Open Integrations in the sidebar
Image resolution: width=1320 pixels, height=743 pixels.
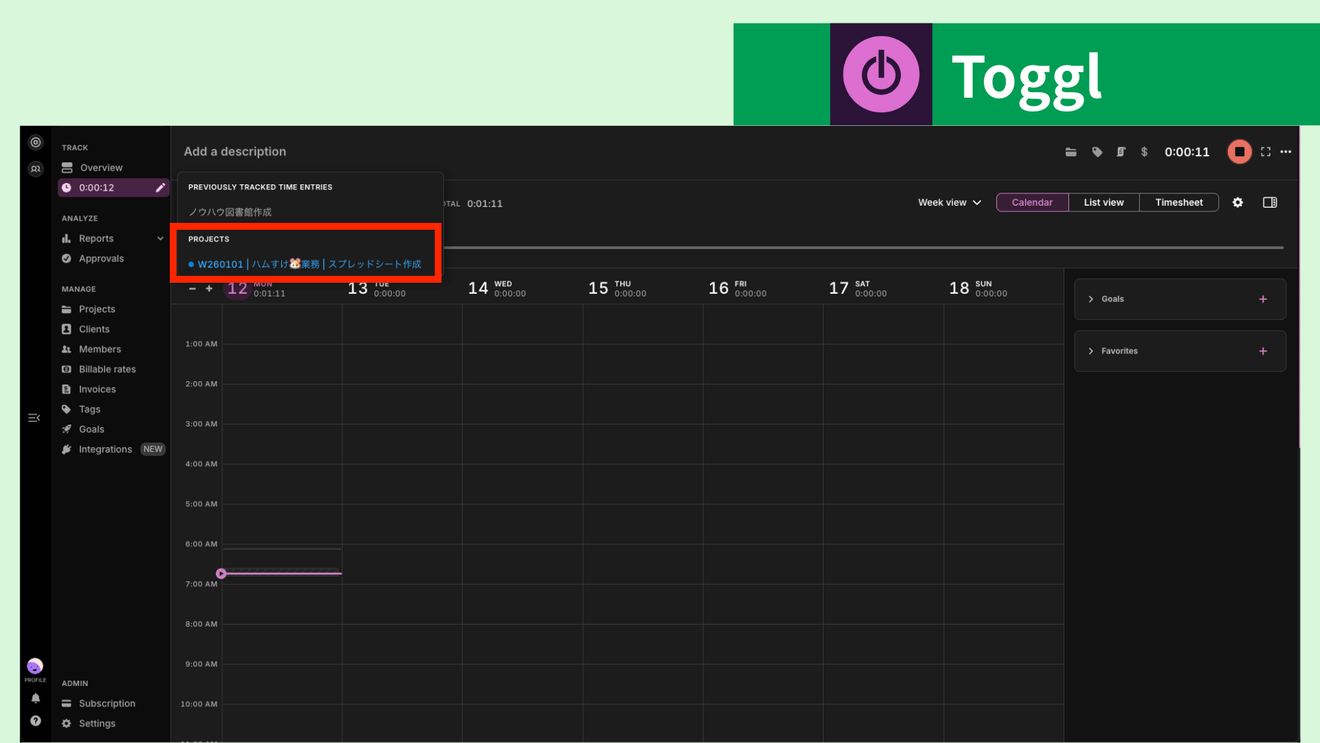coord(105,449)
